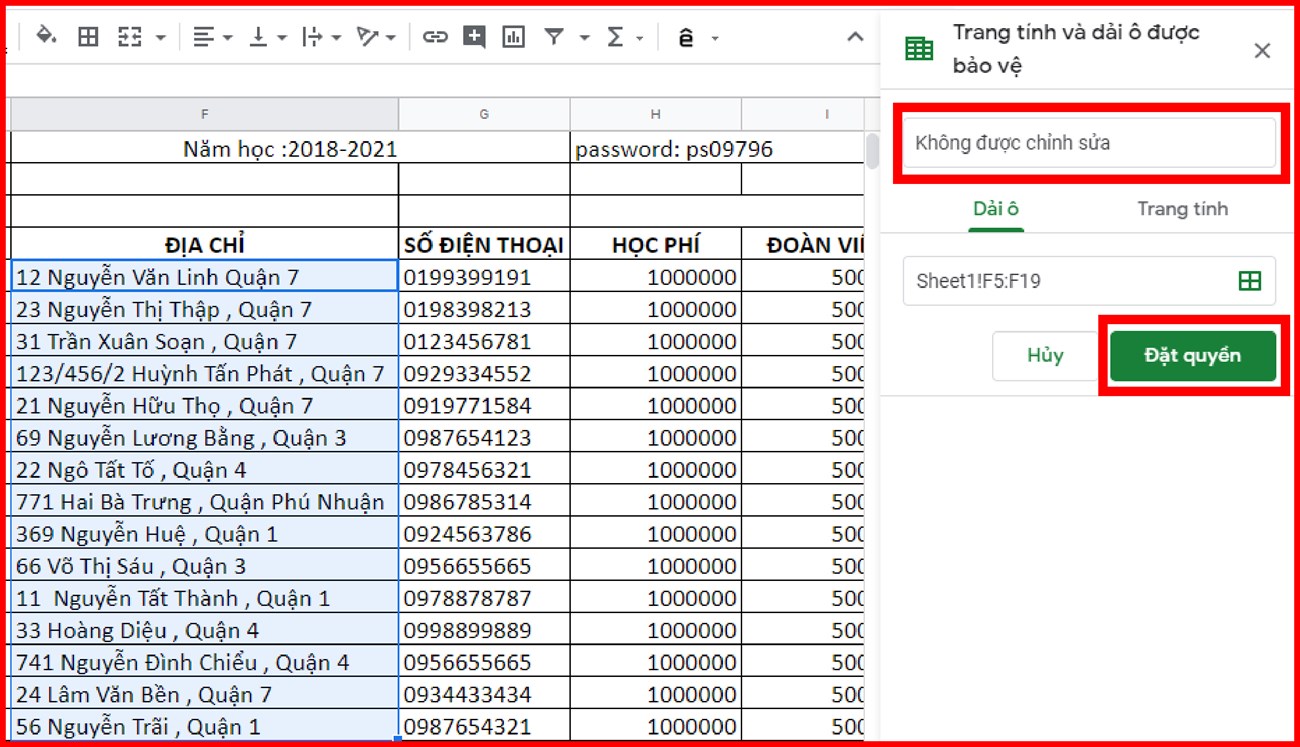Viewport: 1300px width, 747px height.
Task: Insert a chart icon
Action: (513, 37)
